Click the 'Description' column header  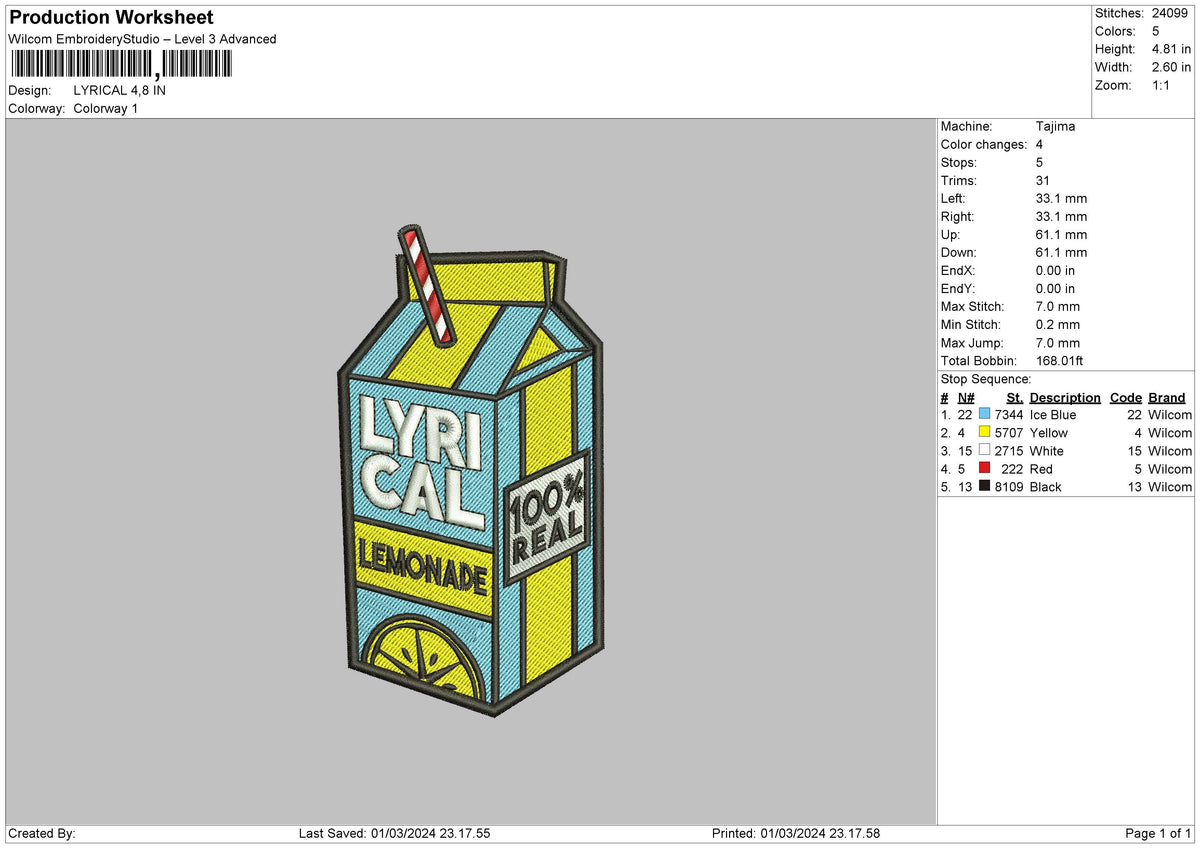[x=1065, y=397]
